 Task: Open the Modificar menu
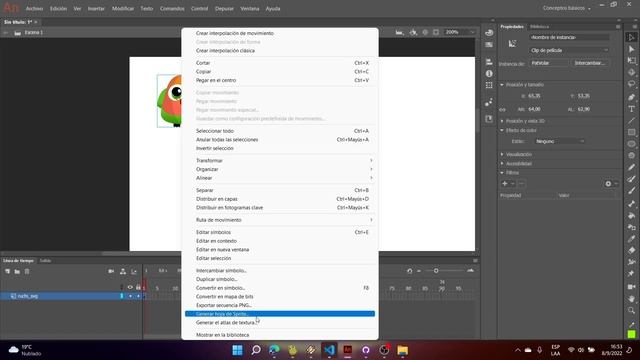[123, 8]
